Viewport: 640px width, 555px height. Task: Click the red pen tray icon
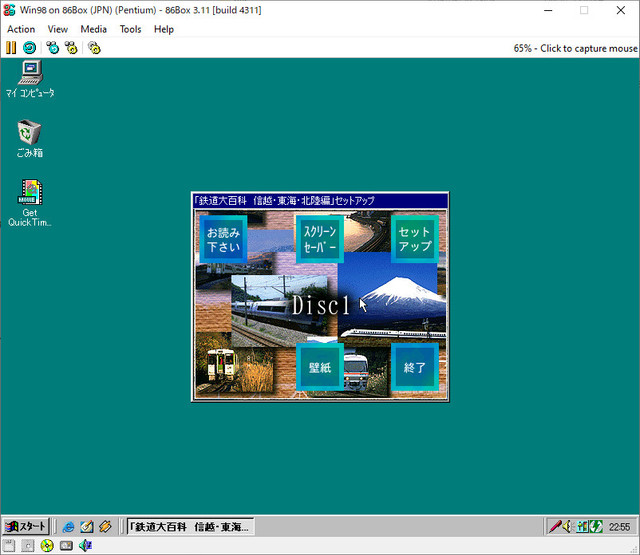[555, 526]
